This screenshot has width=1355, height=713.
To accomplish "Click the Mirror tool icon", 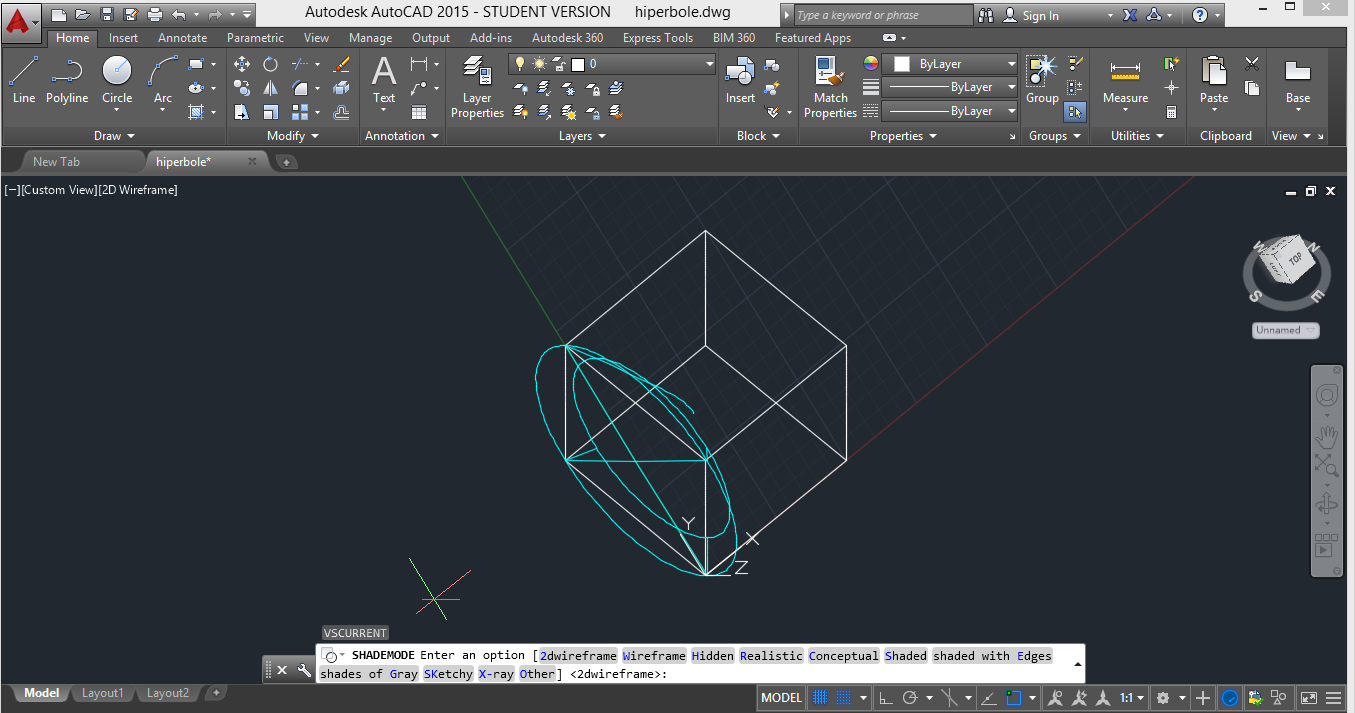I will pyautogui.click(x=270, y=88).
